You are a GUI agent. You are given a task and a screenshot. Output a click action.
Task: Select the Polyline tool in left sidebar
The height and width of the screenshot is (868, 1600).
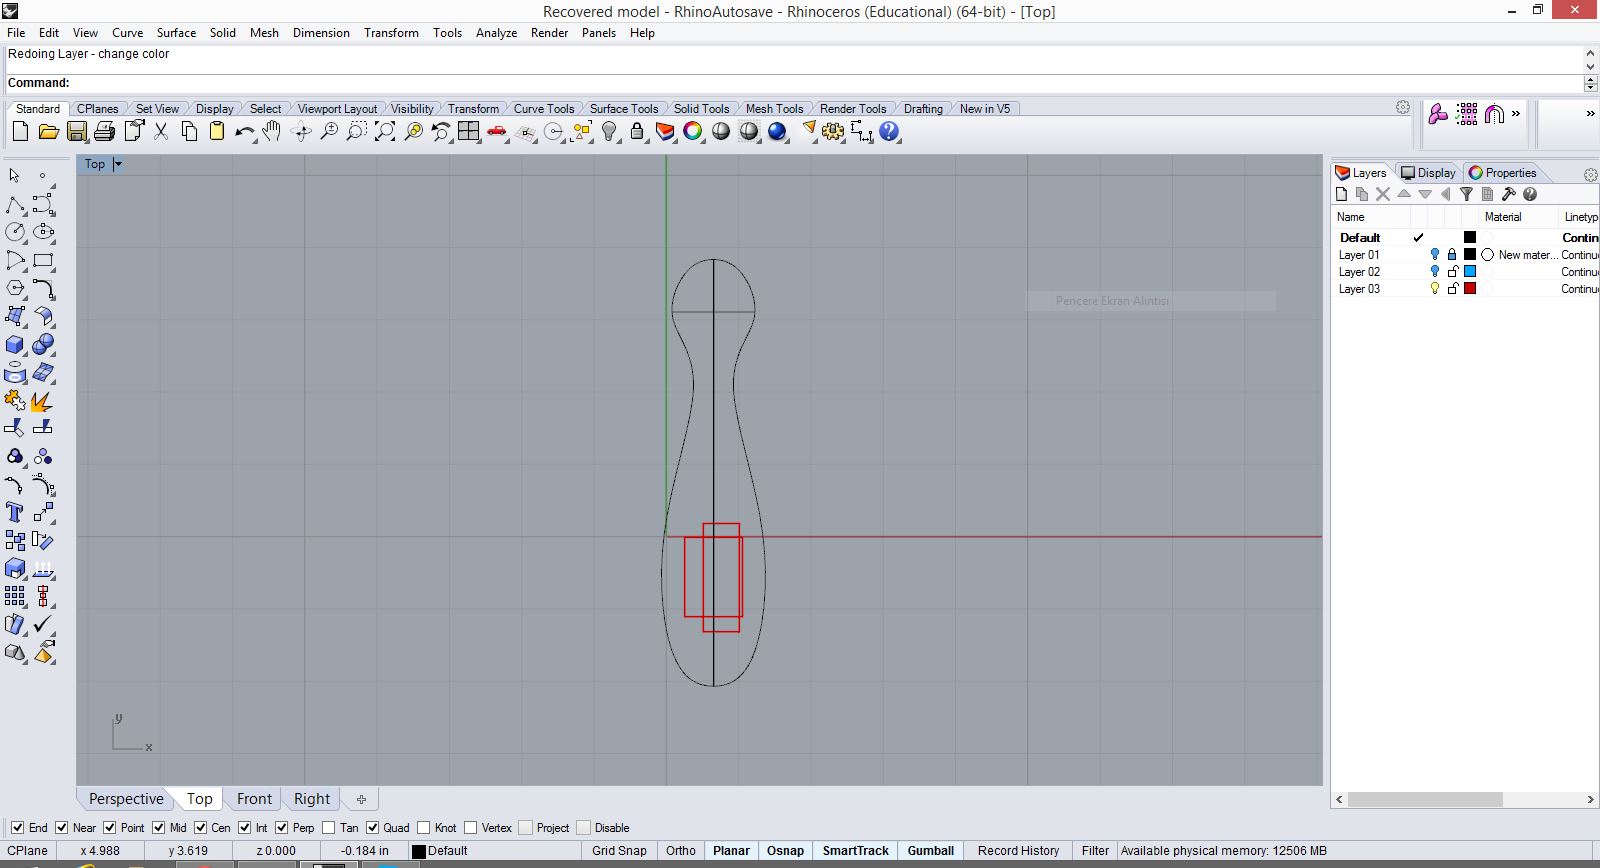pos(15,205)
